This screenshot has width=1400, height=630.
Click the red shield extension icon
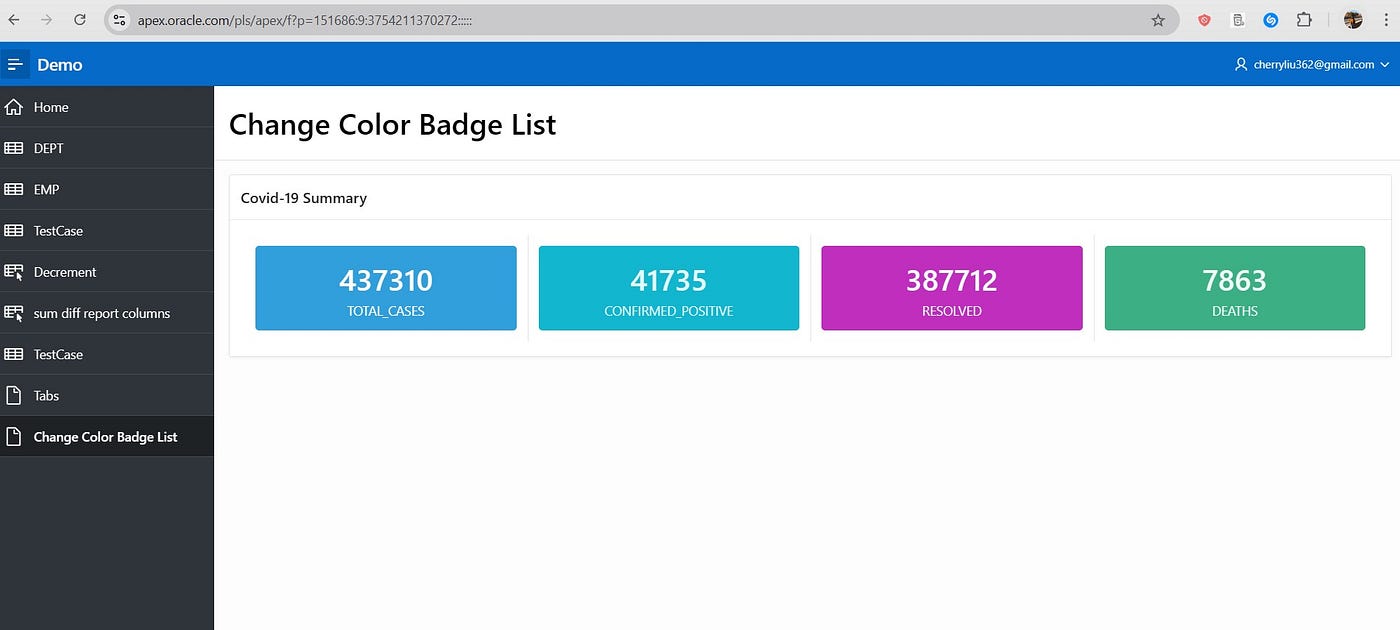pyautogui.click(x=1205, y=20)
